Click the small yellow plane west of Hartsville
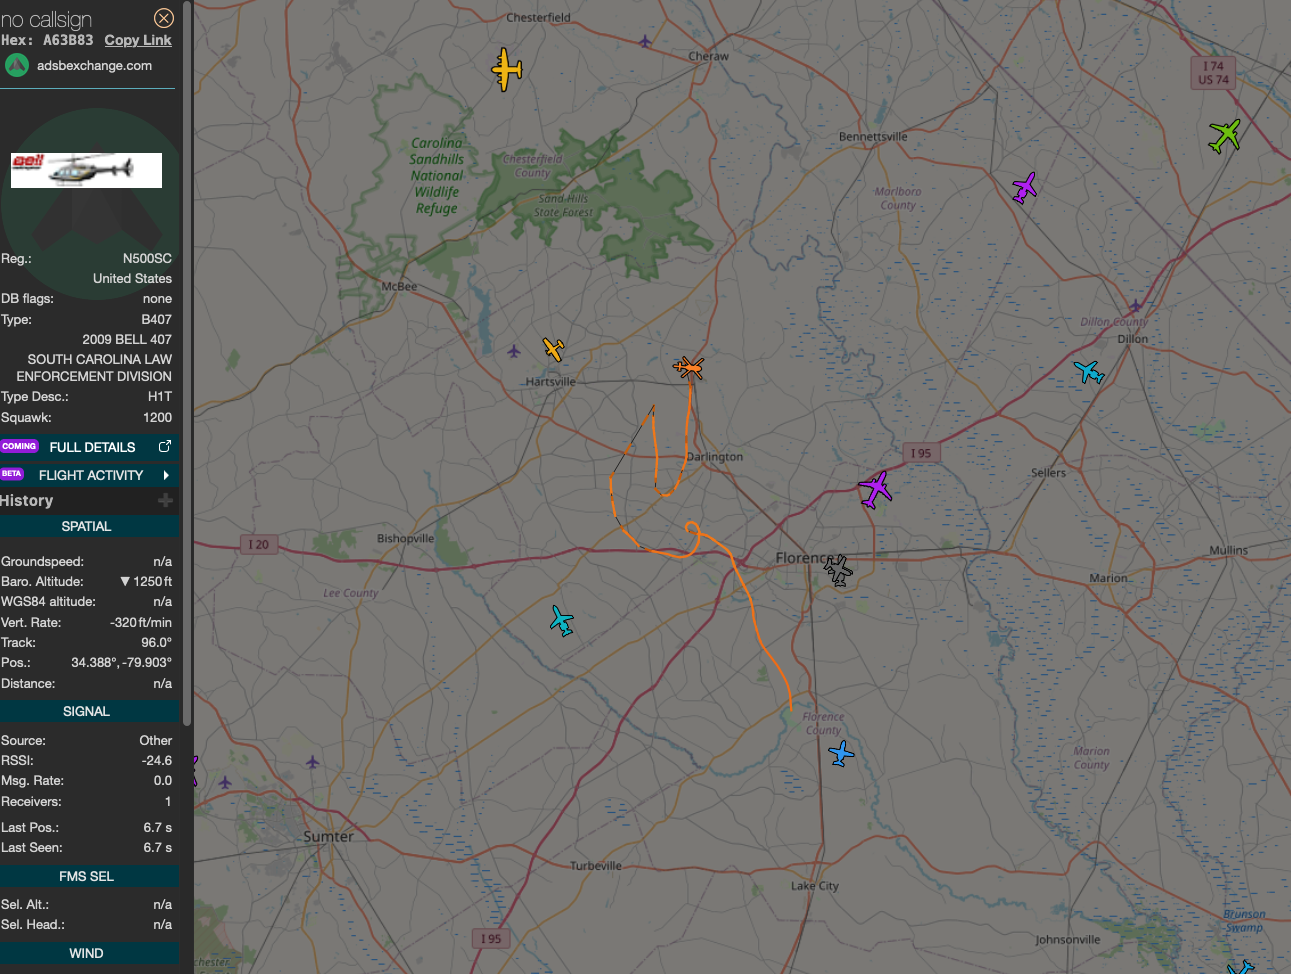 pos(554,349)
